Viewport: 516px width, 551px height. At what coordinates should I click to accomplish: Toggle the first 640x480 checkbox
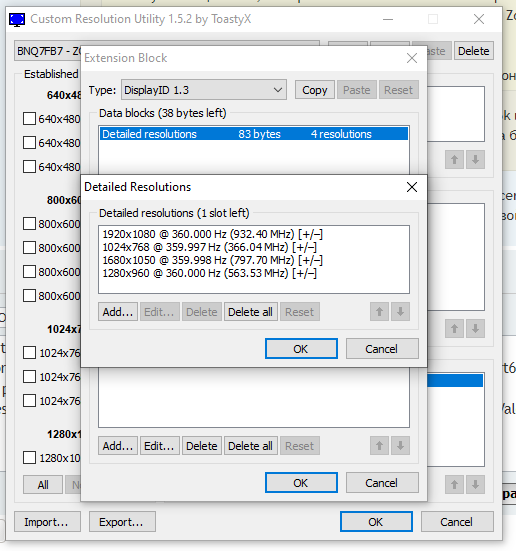tap(29, 119)
